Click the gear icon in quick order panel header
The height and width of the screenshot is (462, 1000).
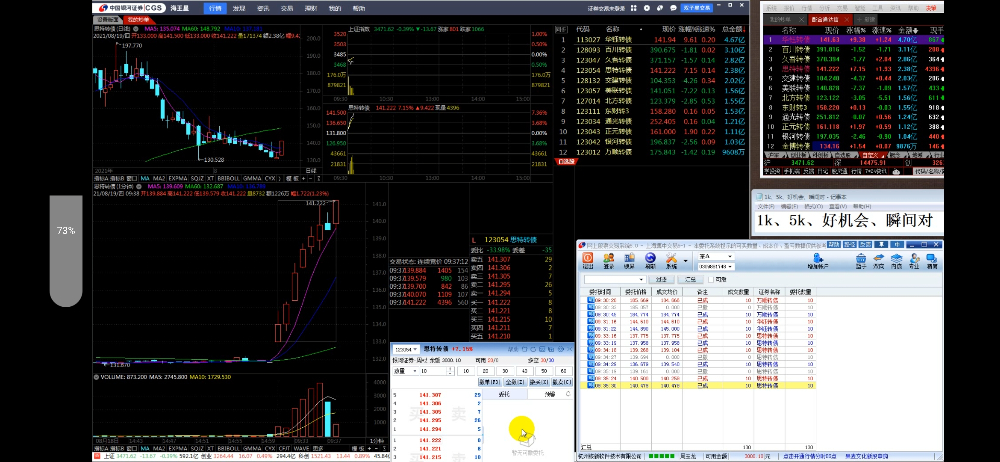pos(561,350)
